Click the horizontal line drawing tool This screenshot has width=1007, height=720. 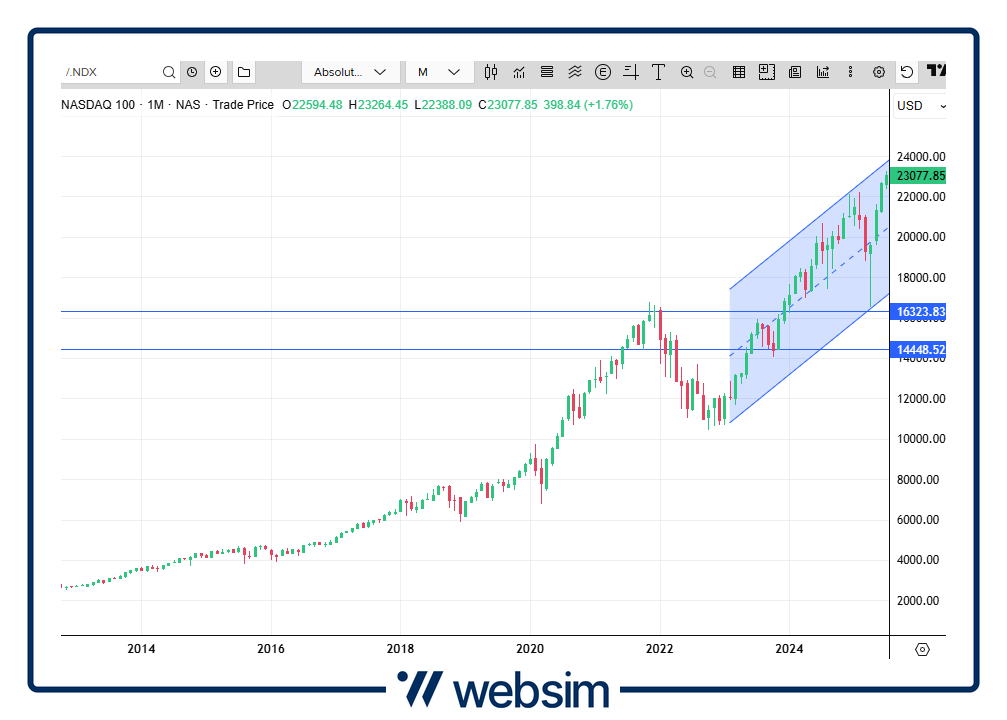pos(631,72)
